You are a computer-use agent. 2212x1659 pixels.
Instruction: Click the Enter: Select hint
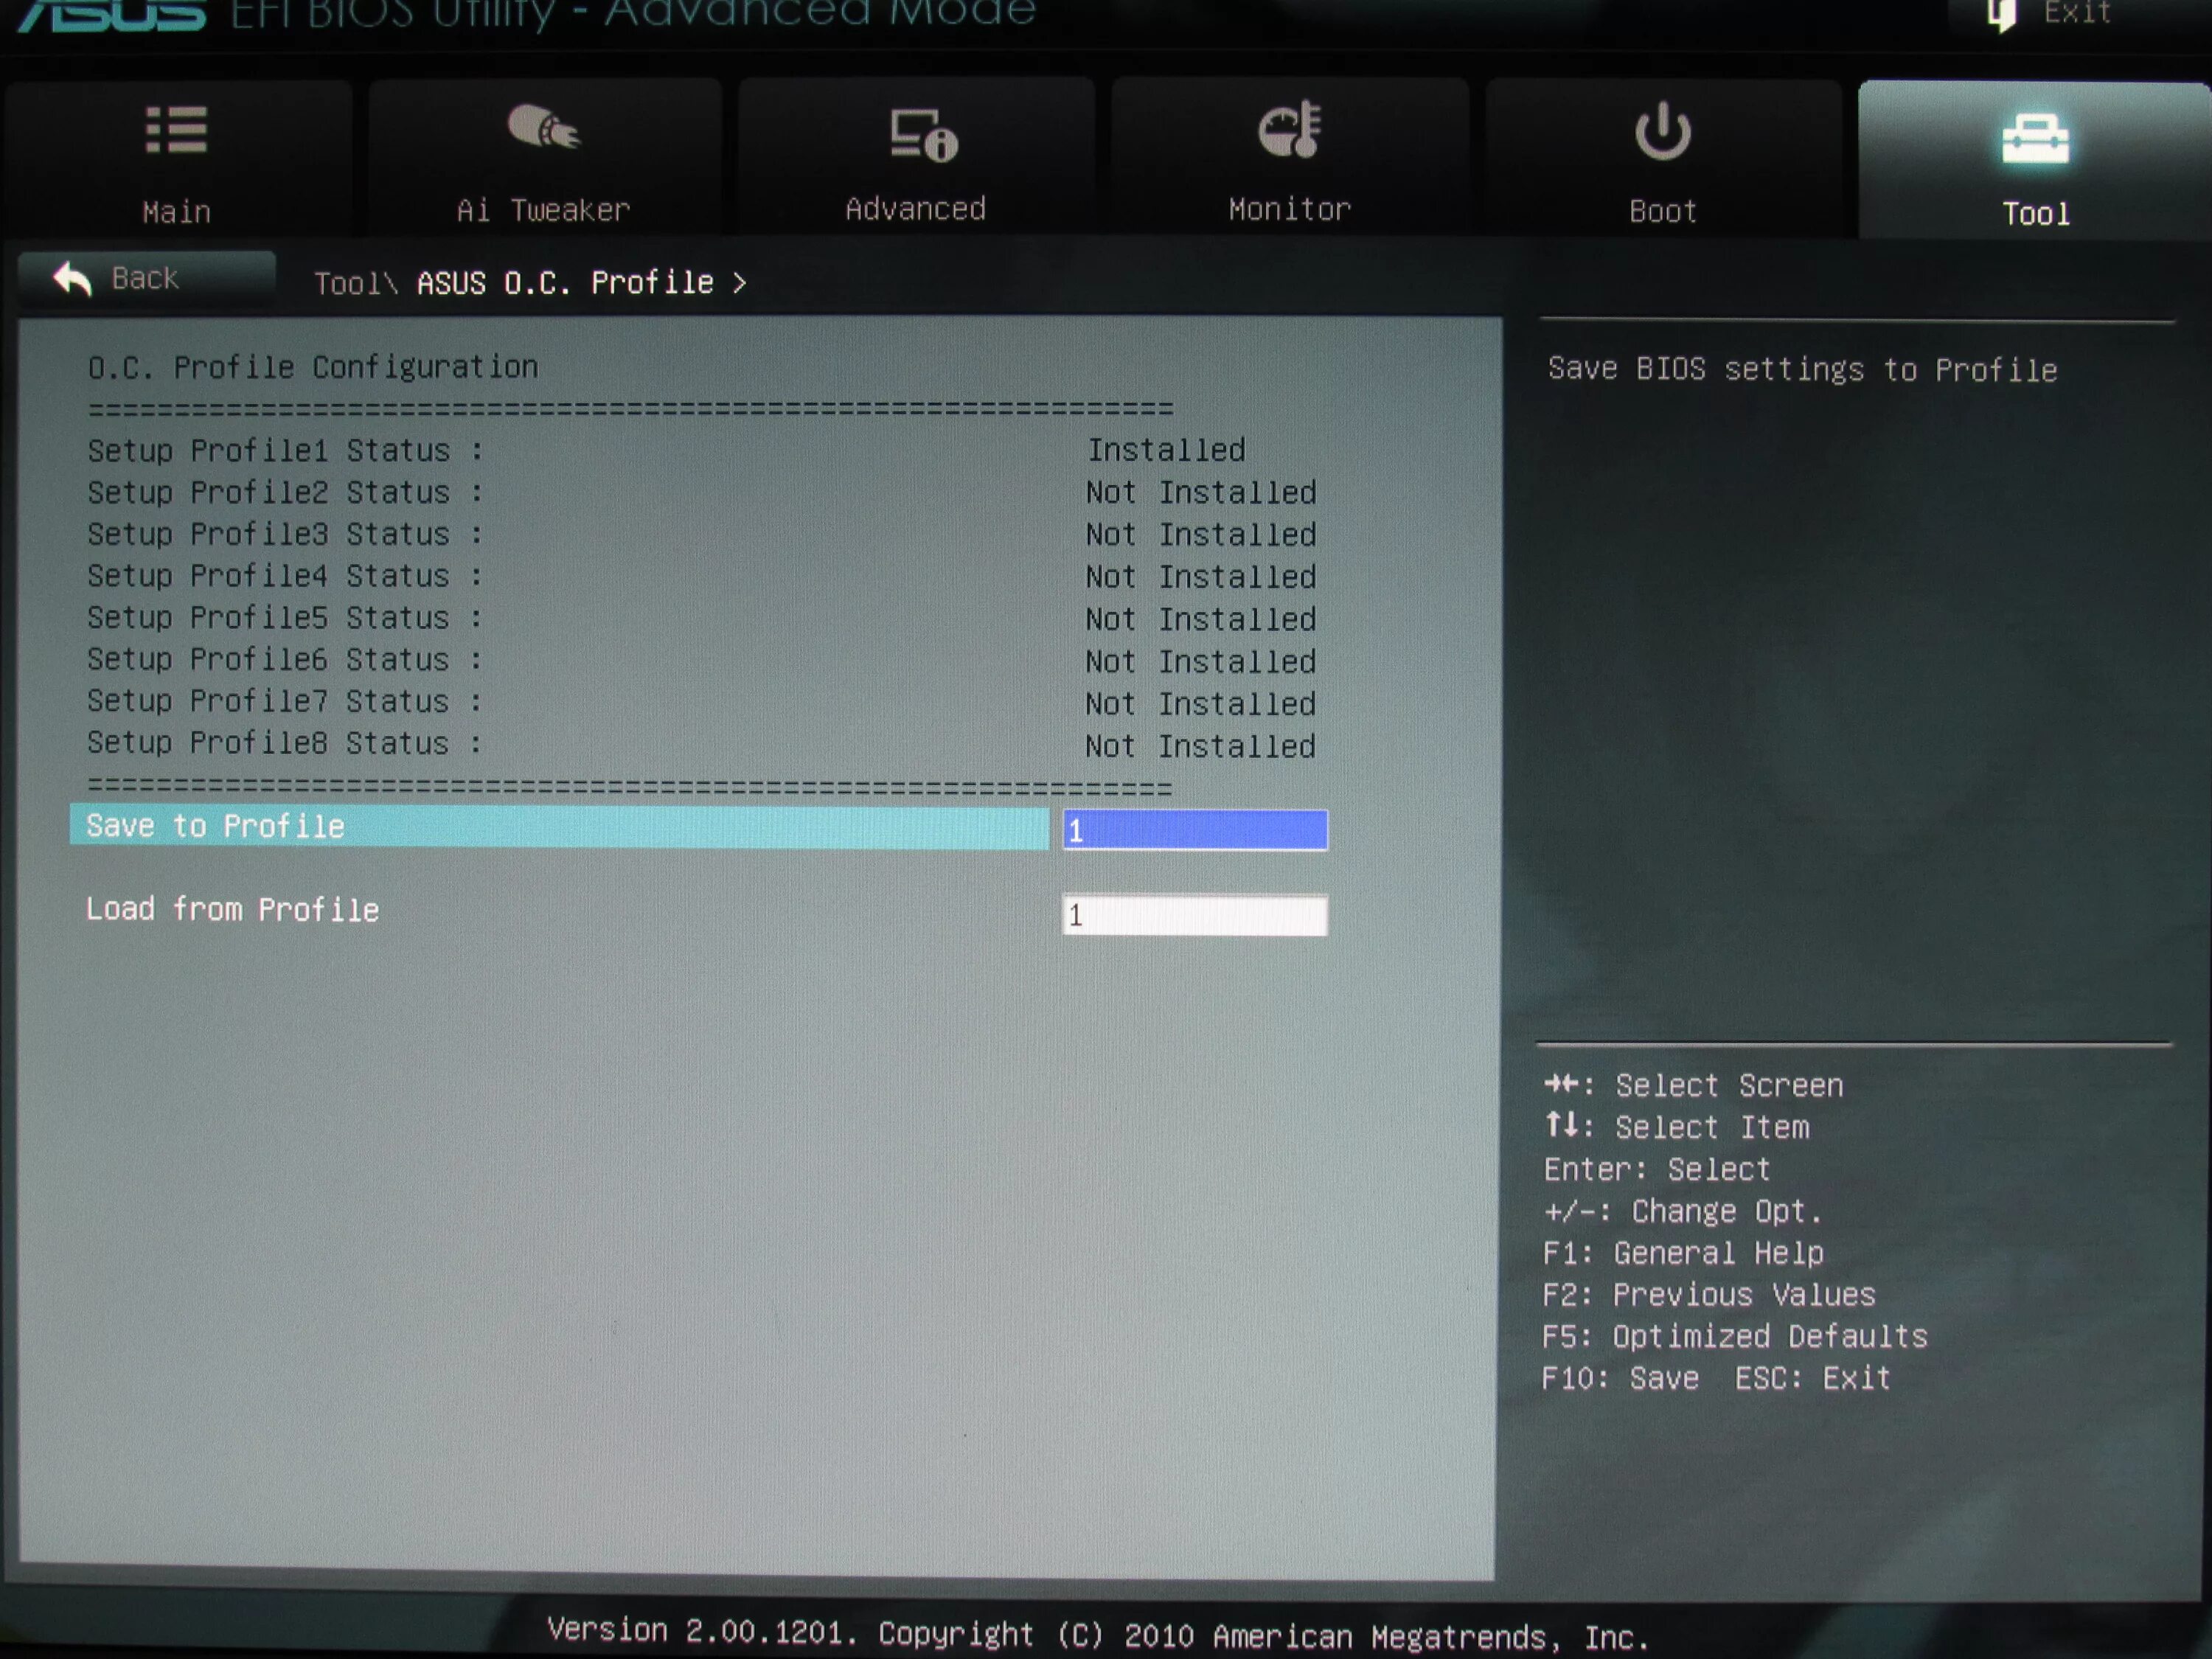[1657, 1169]
